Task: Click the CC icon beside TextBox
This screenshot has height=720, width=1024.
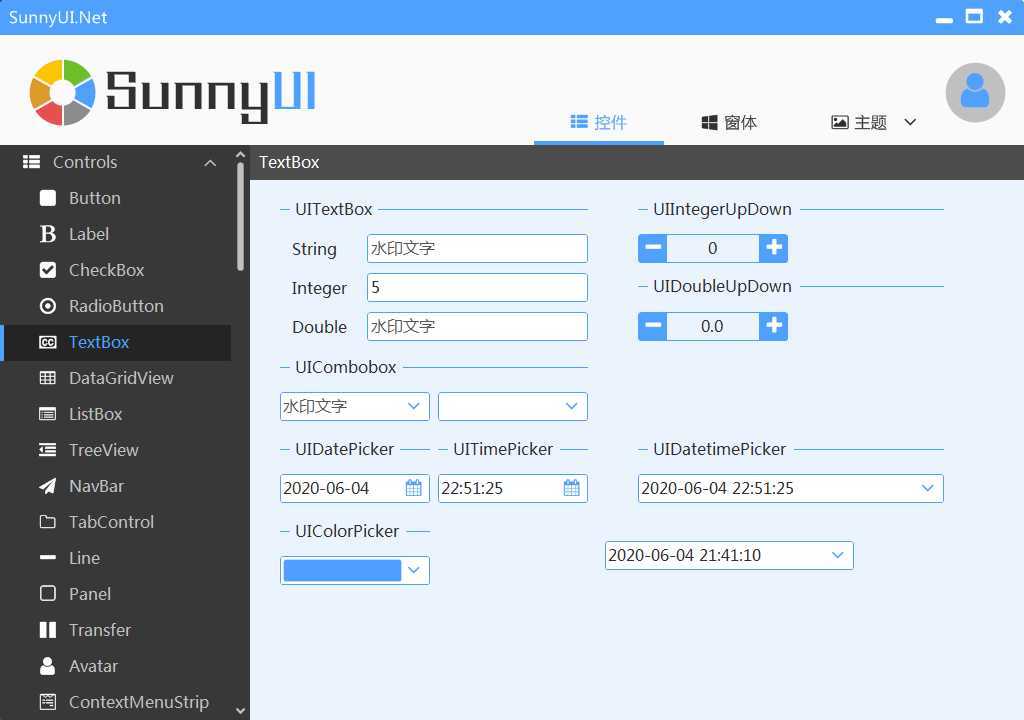Action: coord(48,342)
